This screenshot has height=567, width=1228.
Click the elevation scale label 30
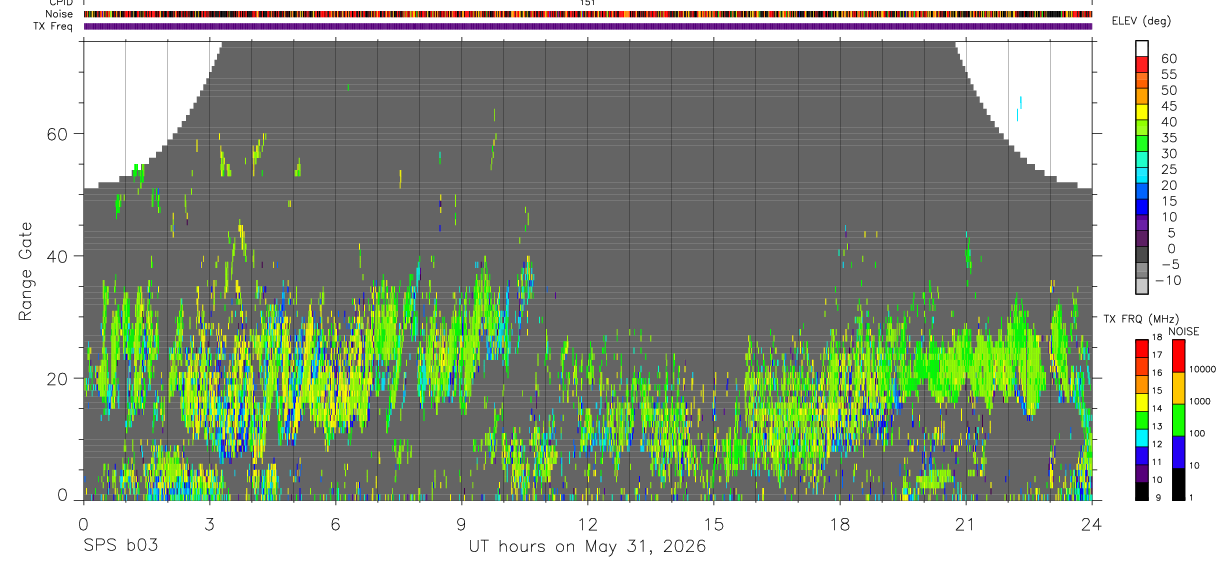coord(1168,154)
